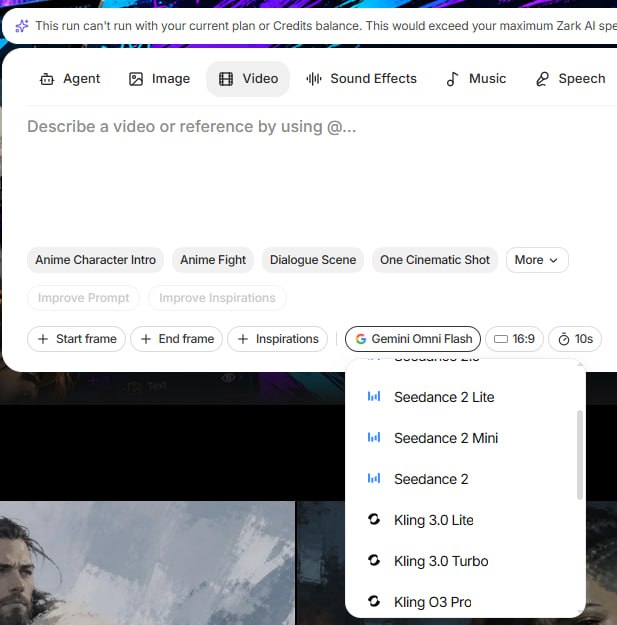Click the model list scrollbar thumb

coord(580,455)
